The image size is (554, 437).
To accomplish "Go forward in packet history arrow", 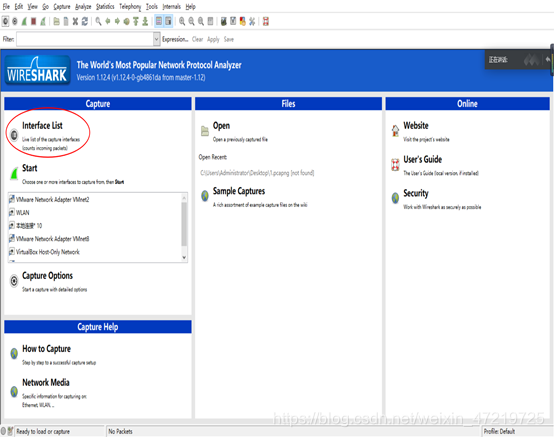I will click(117, 22).
